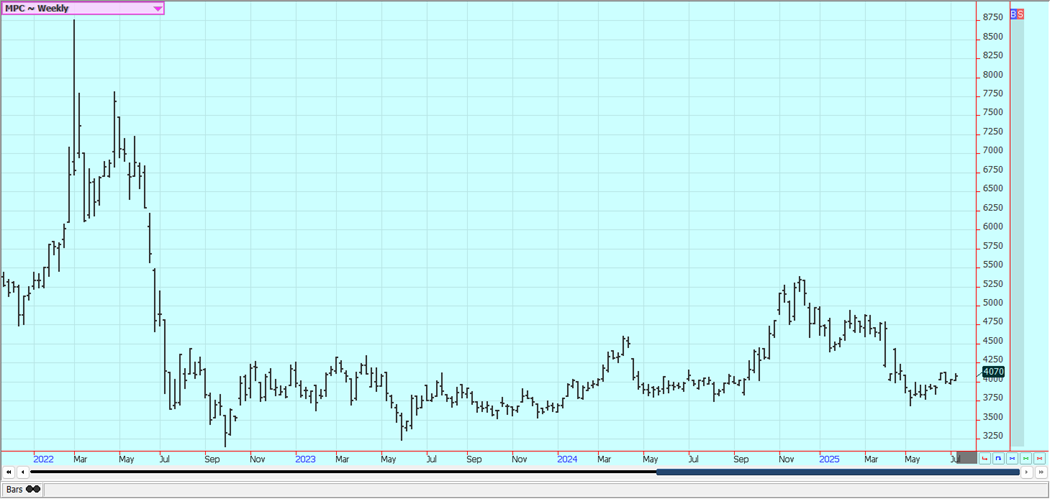
Task: Click the 8750 price axis label
Action: 993,17
